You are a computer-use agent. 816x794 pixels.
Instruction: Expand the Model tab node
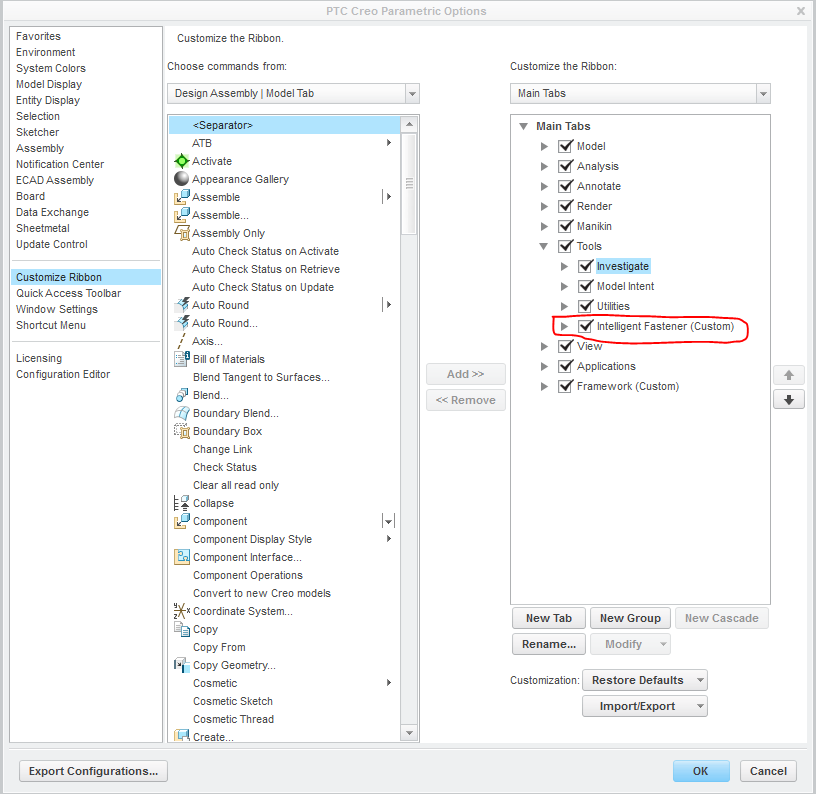click(x=544, y=146)
